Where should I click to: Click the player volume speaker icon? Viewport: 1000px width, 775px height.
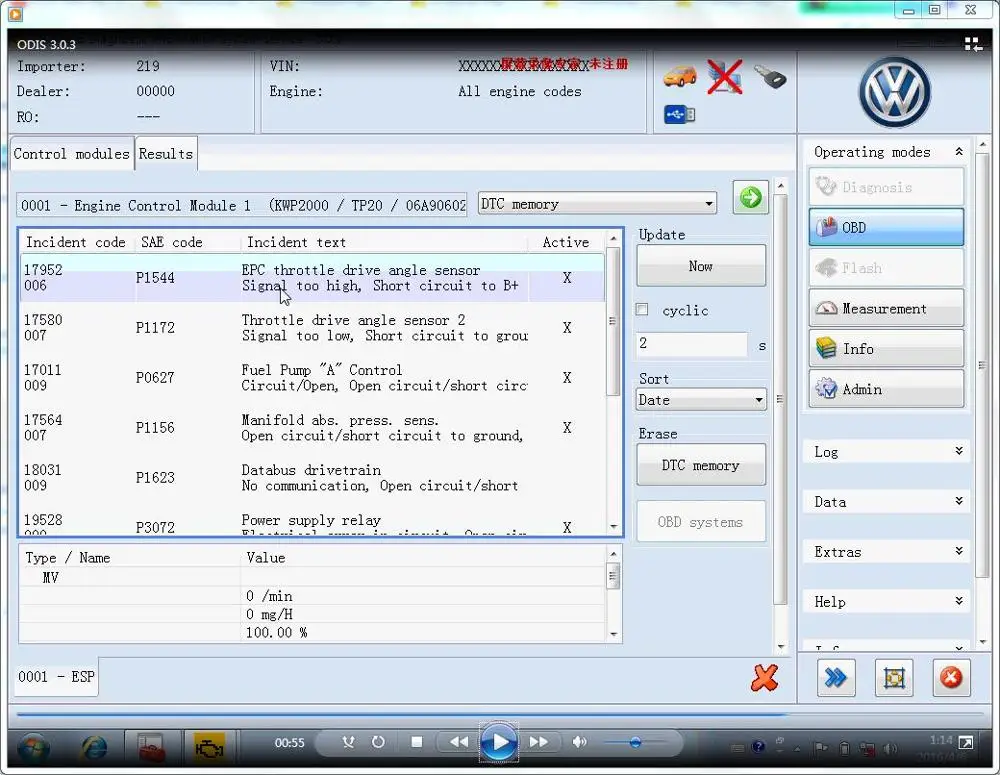pyautogui.click(x=578, y=742)
